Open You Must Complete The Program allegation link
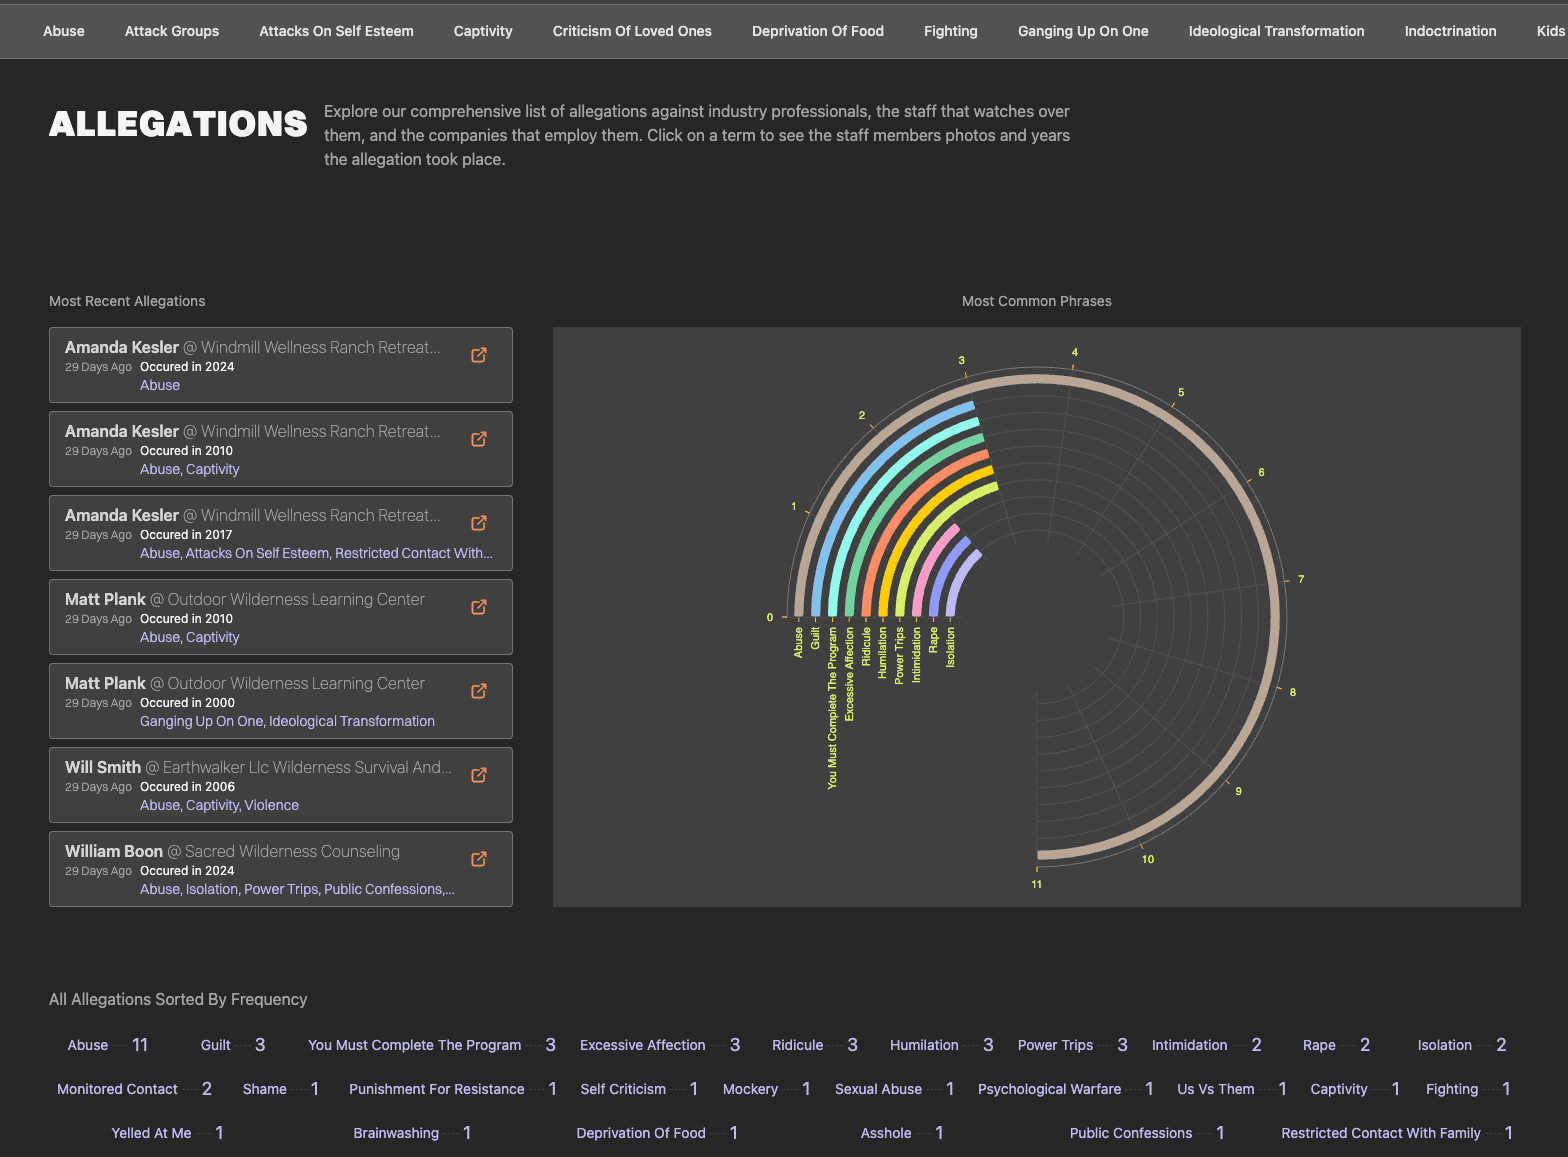 414,1045
